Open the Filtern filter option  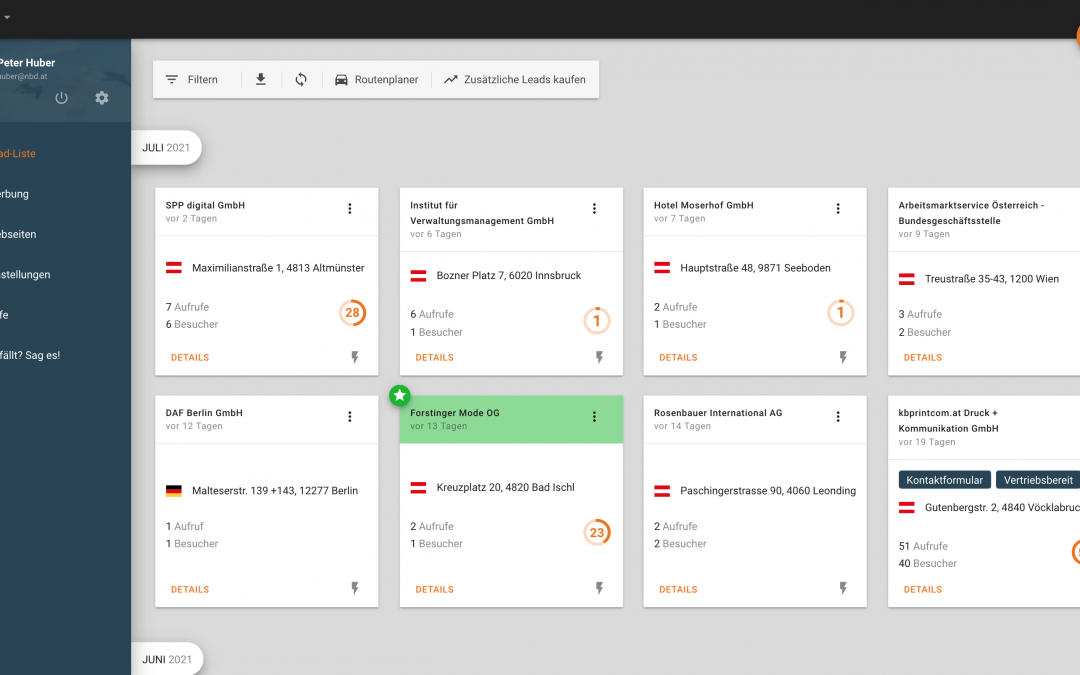coord(191,79)
